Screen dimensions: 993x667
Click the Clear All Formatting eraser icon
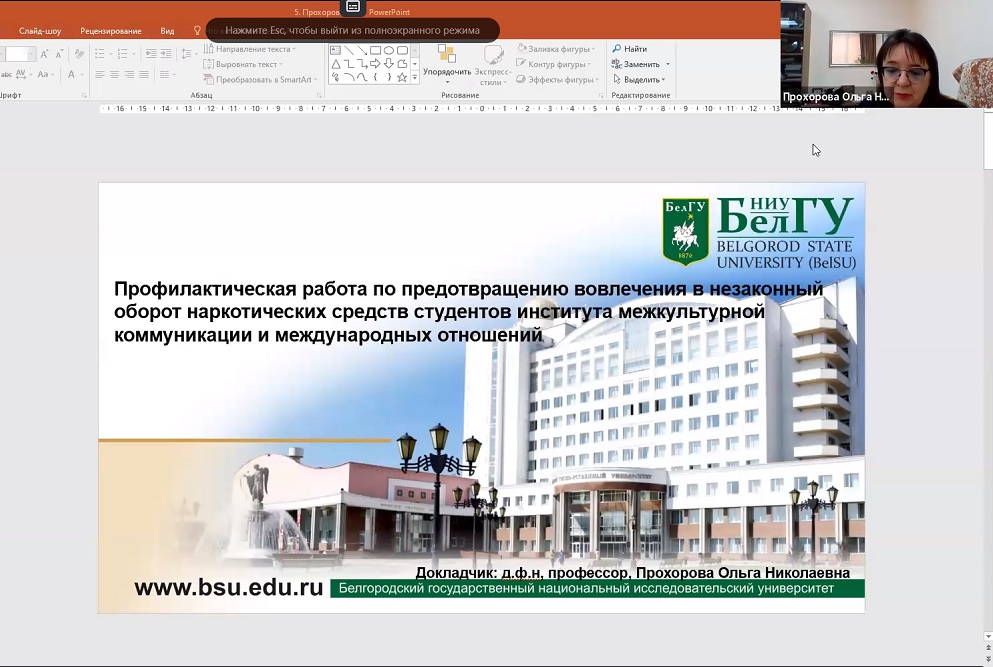click(79, 54)
